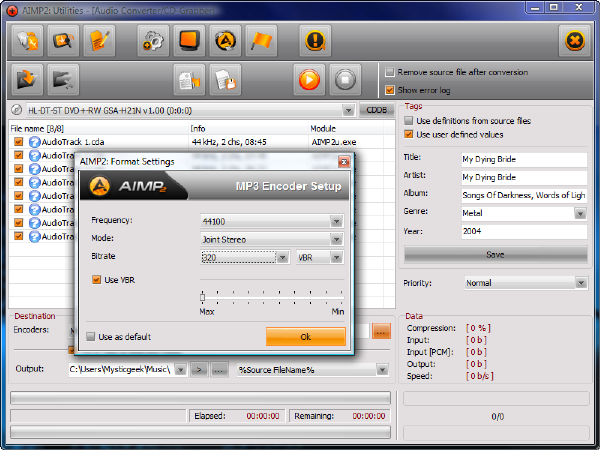Start conversion with the orange play button

309,80
